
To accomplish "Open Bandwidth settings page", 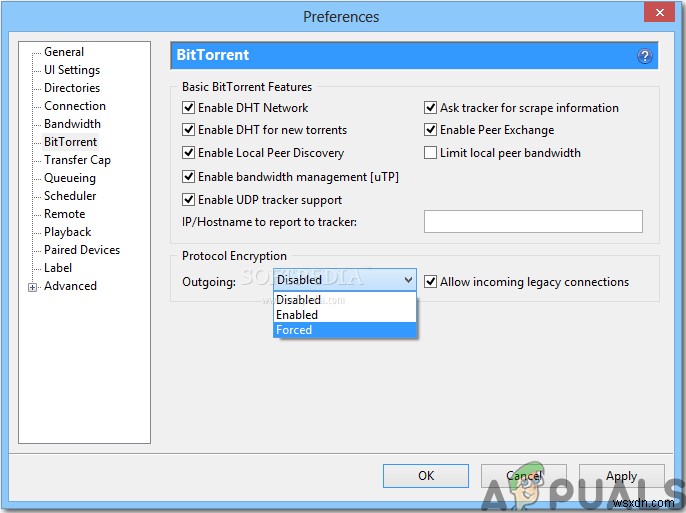I will 72,124.
